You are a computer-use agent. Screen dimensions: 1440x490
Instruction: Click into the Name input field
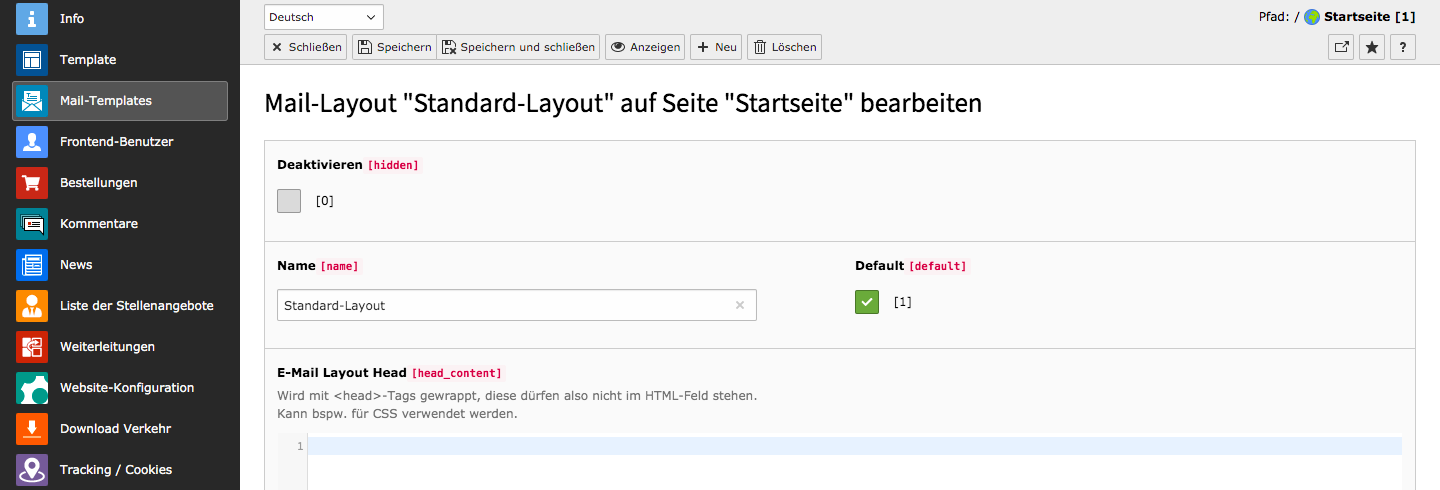click(505, 306)
